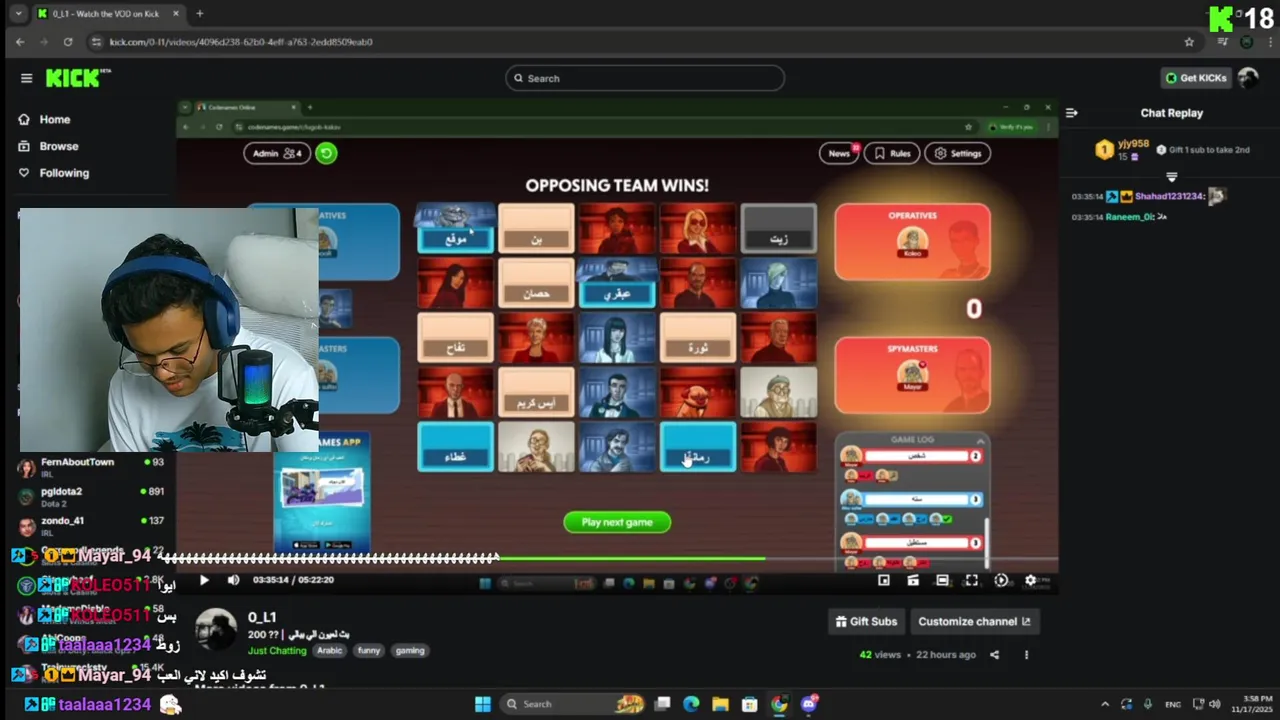This screenshot has height=720, width=1280.
Task: Open the Kick hamburger menu
Action: 26,78
